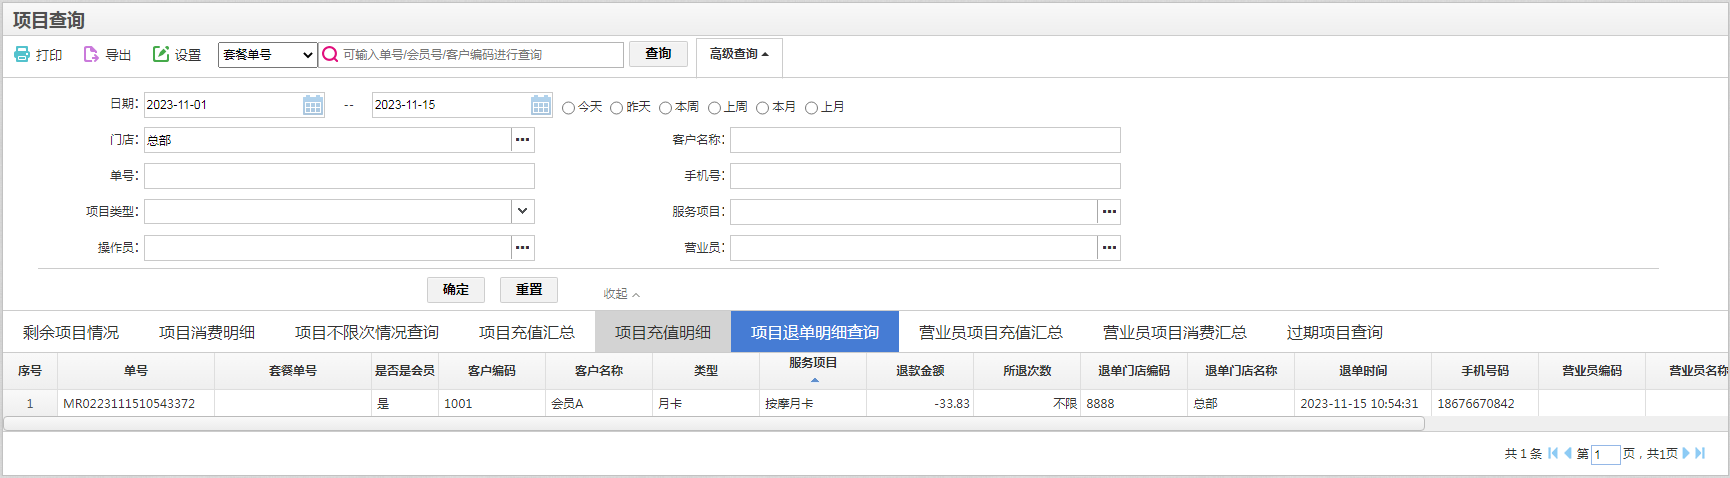Click the 退款金额 column header
Screen dimensions: 1730x478
pos(920,371)
